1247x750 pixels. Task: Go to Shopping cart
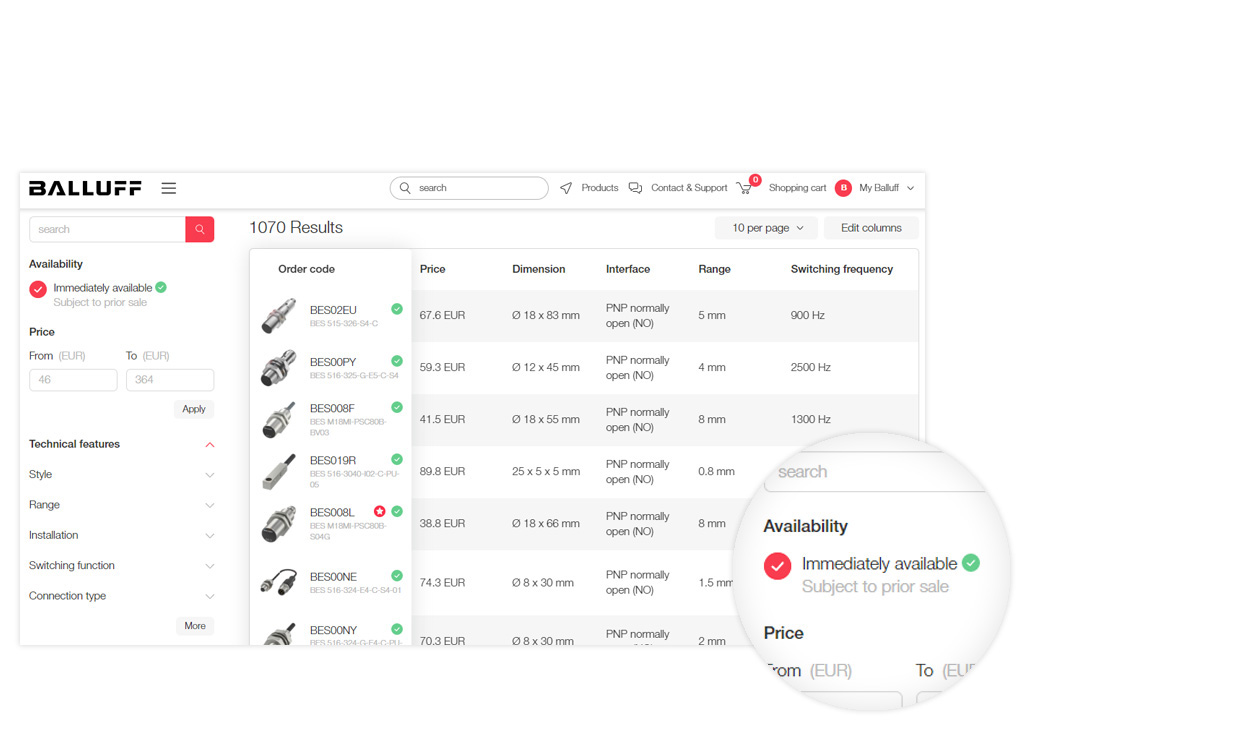click(x=797, y=188)
